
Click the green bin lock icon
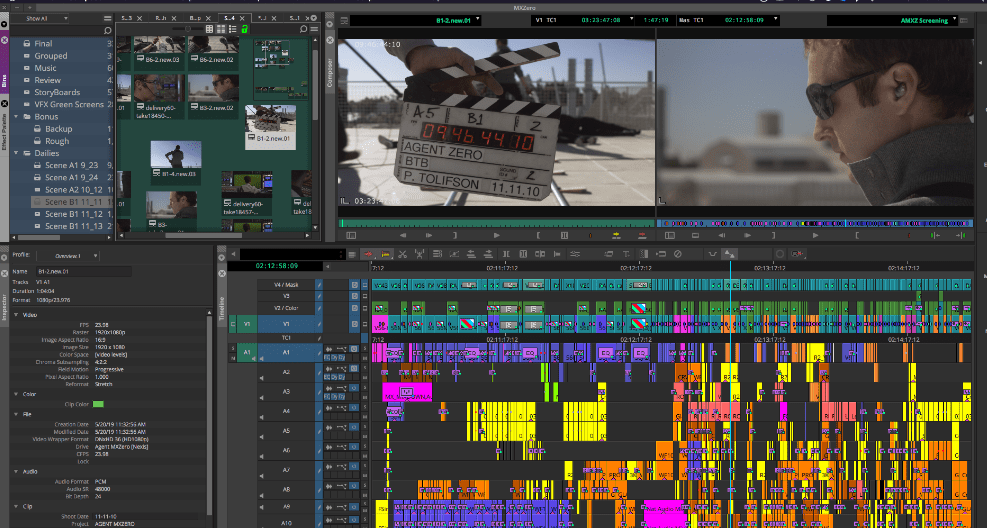[x=245, y=29]
